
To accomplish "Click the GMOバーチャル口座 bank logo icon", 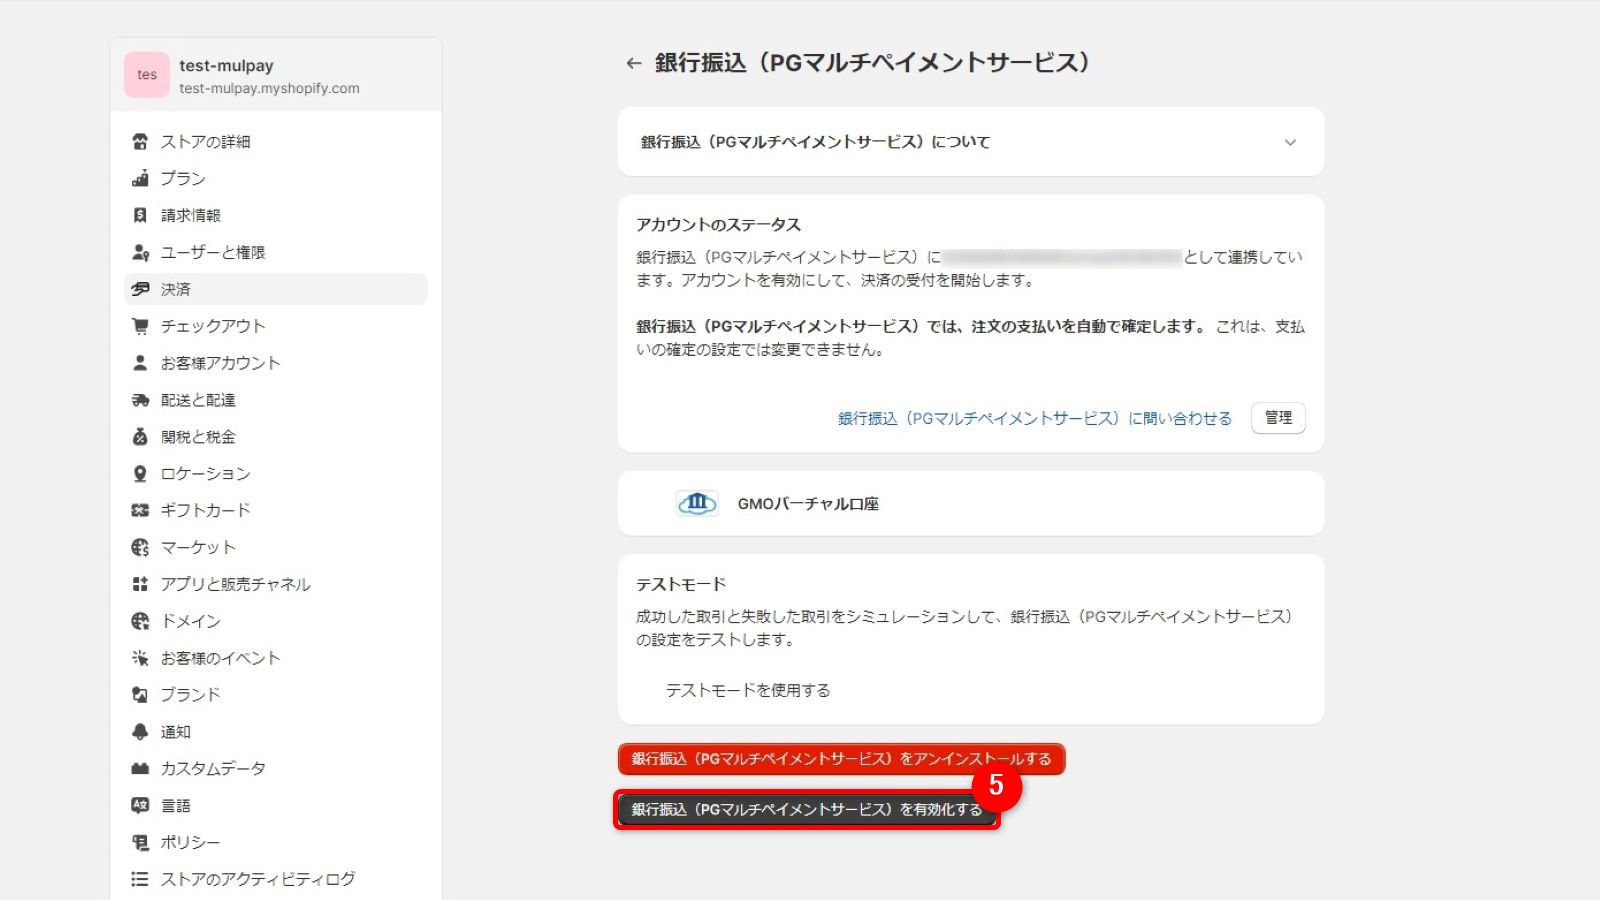I will pyautogui.click(x=698, y=503).
